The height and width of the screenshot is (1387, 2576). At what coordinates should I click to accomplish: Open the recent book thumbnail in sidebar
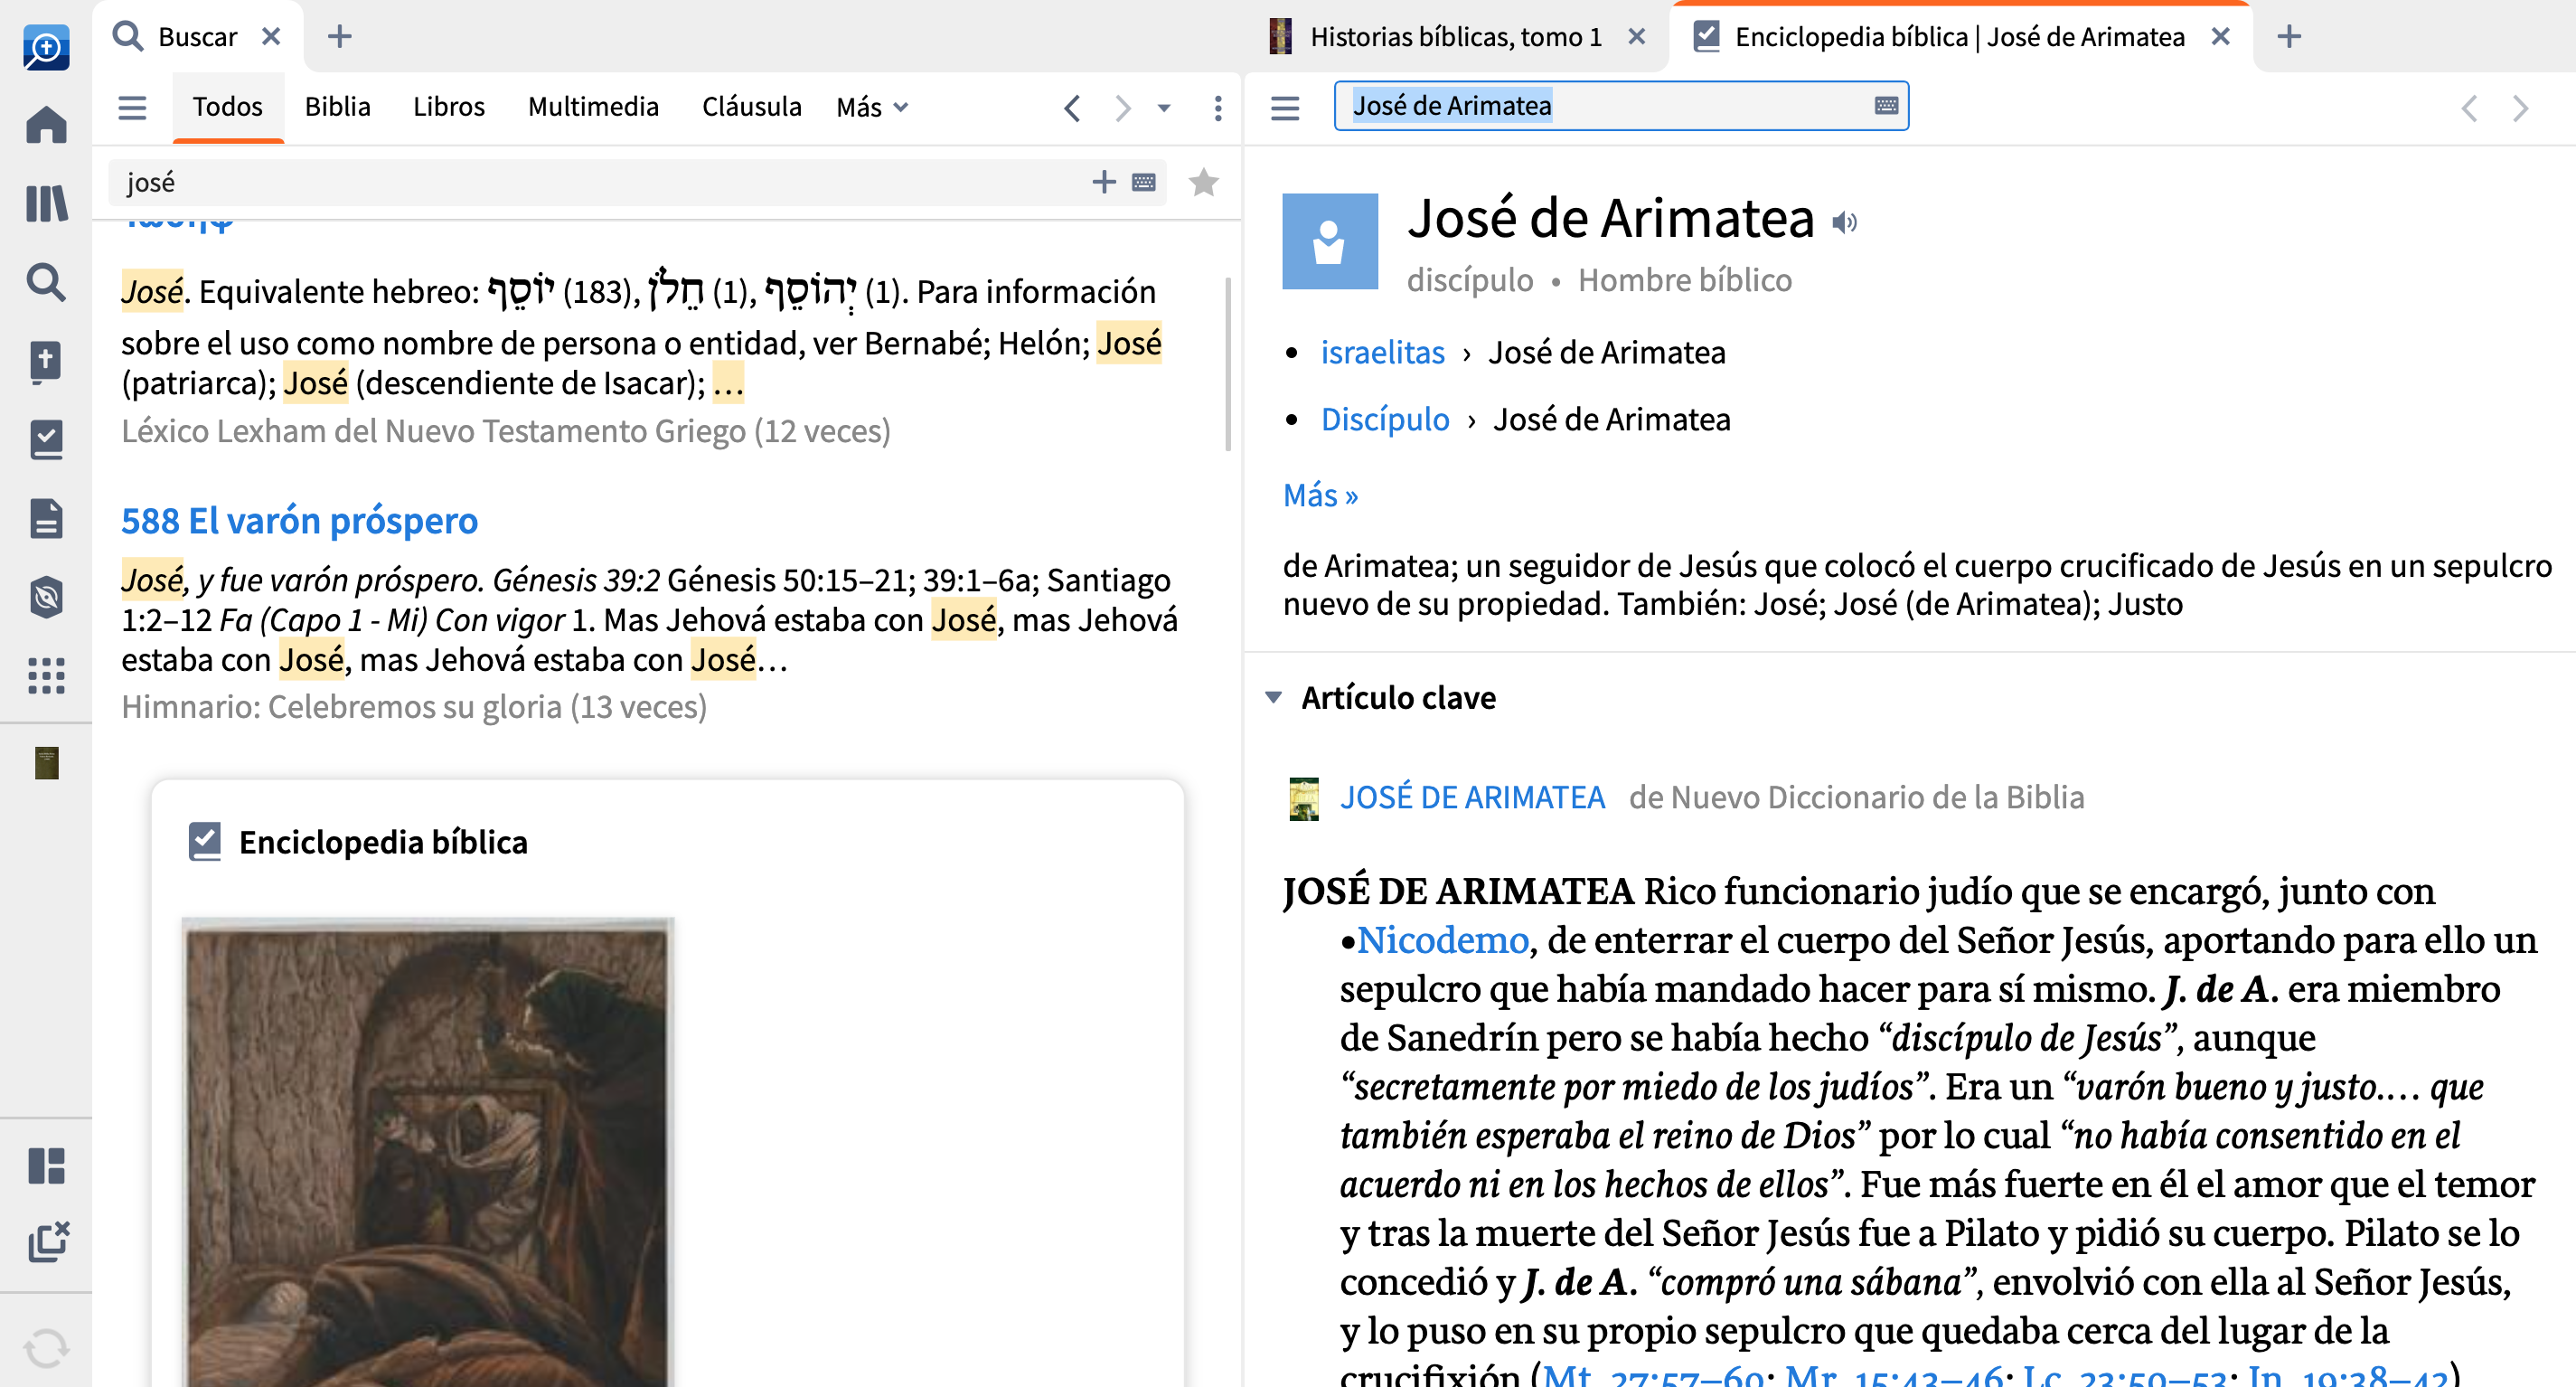point(46,763)
